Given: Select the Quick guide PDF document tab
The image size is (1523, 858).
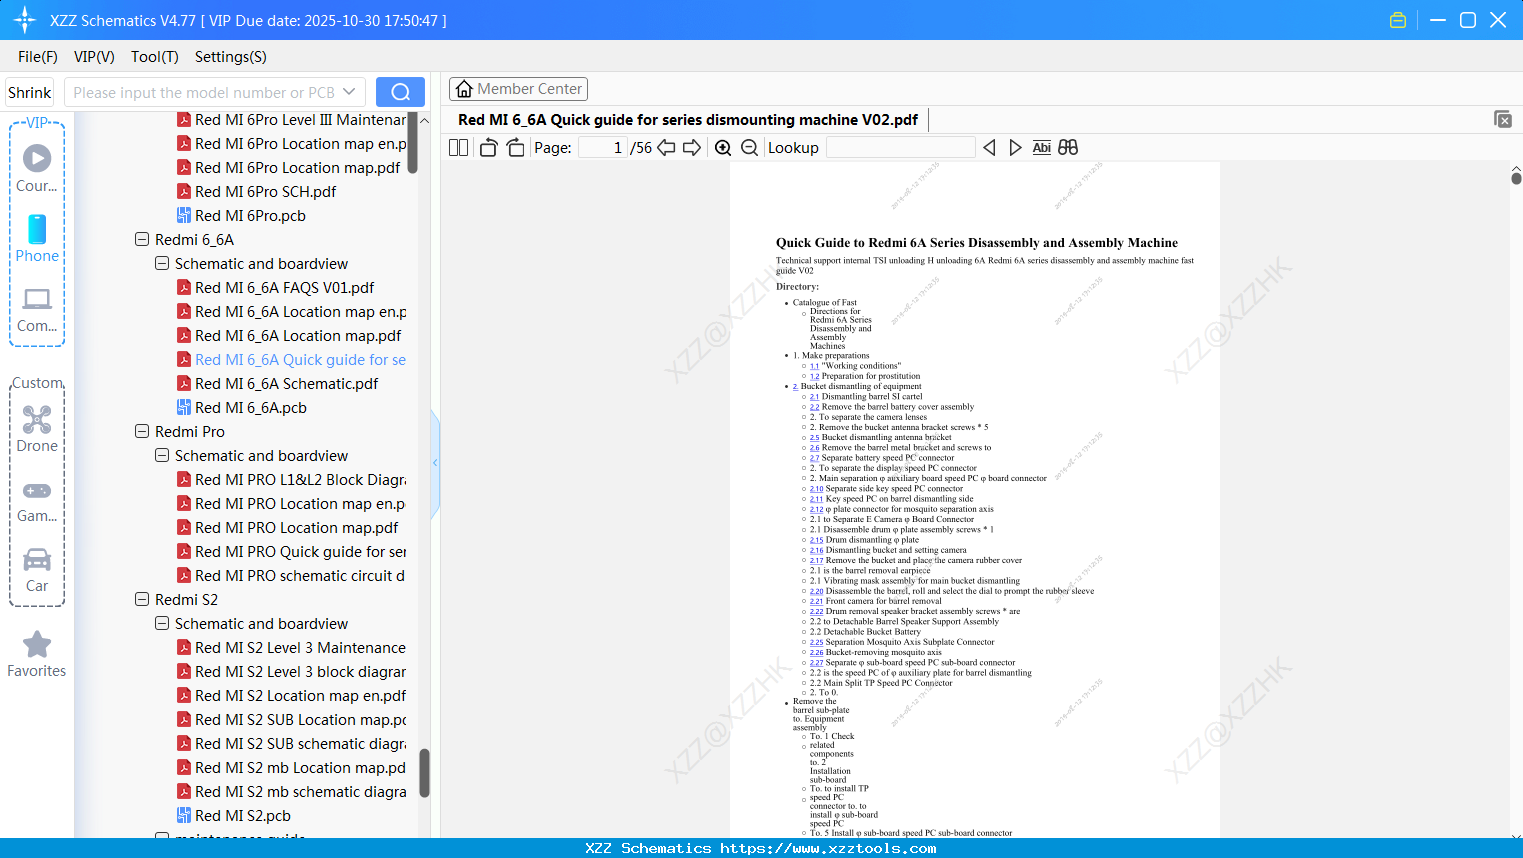Looking at the screenshot, I should (688, 120).
